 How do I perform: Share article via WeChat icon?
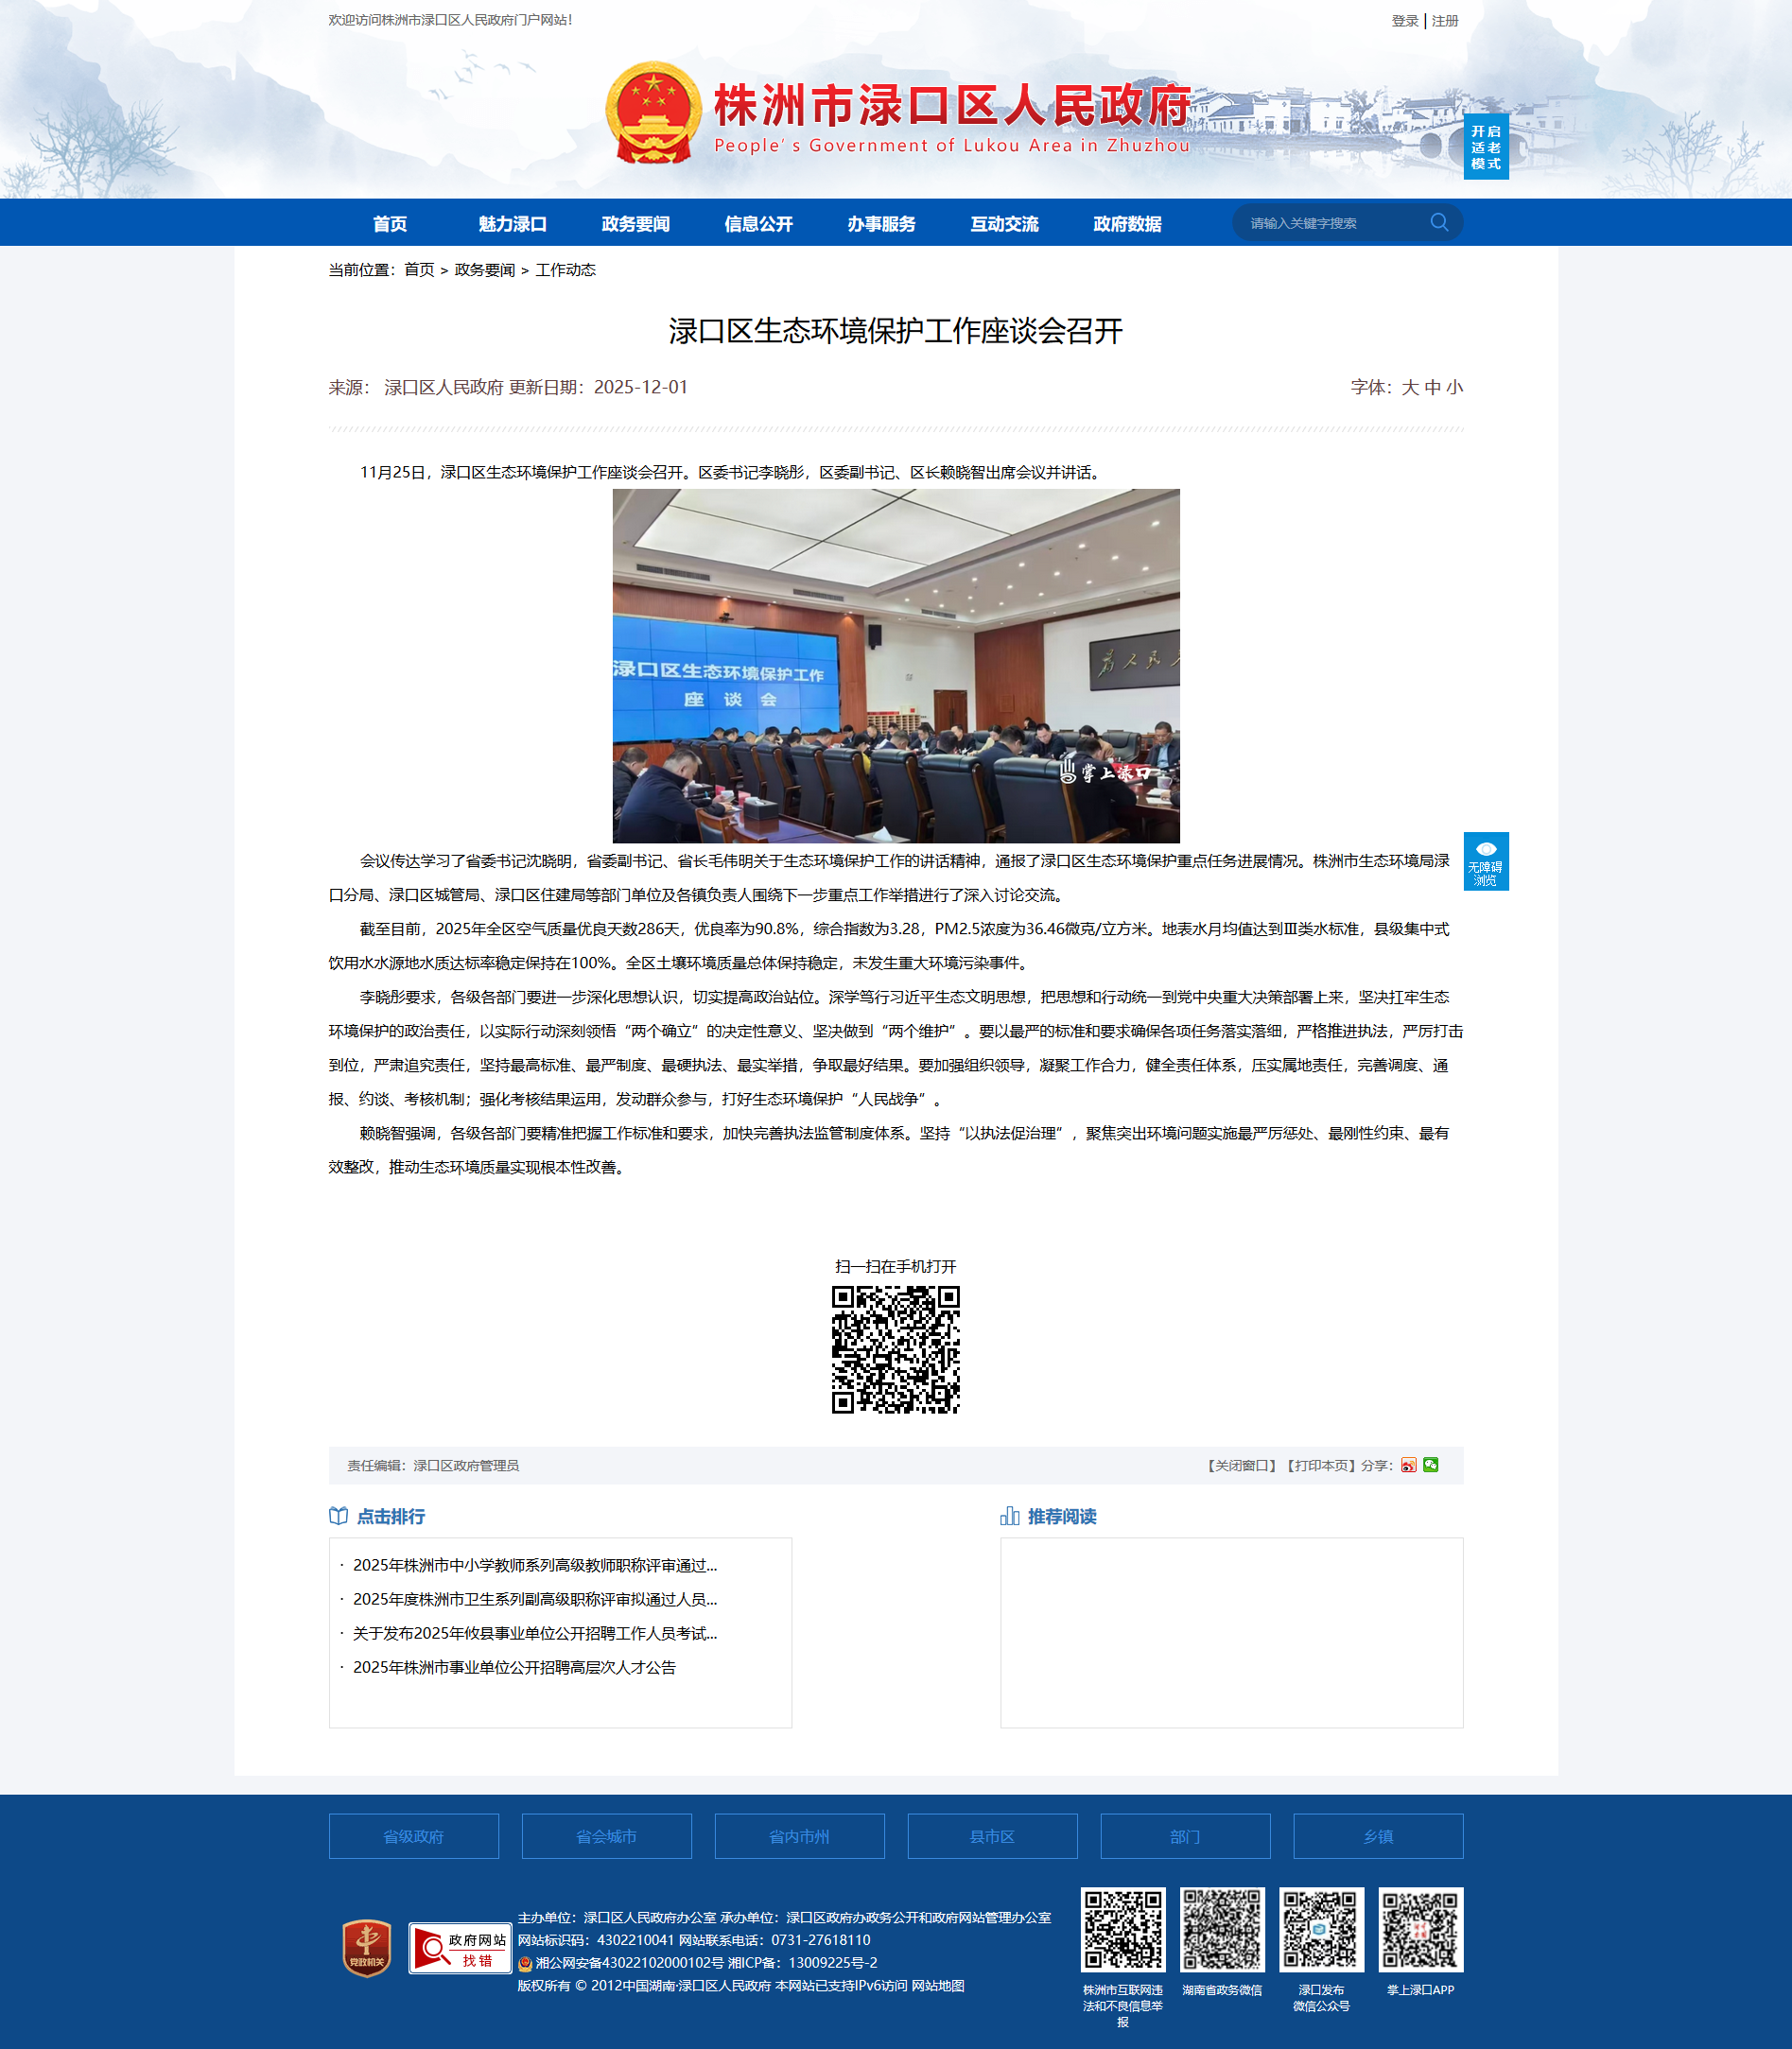pyautogui.click(x=1431, y=1465)
